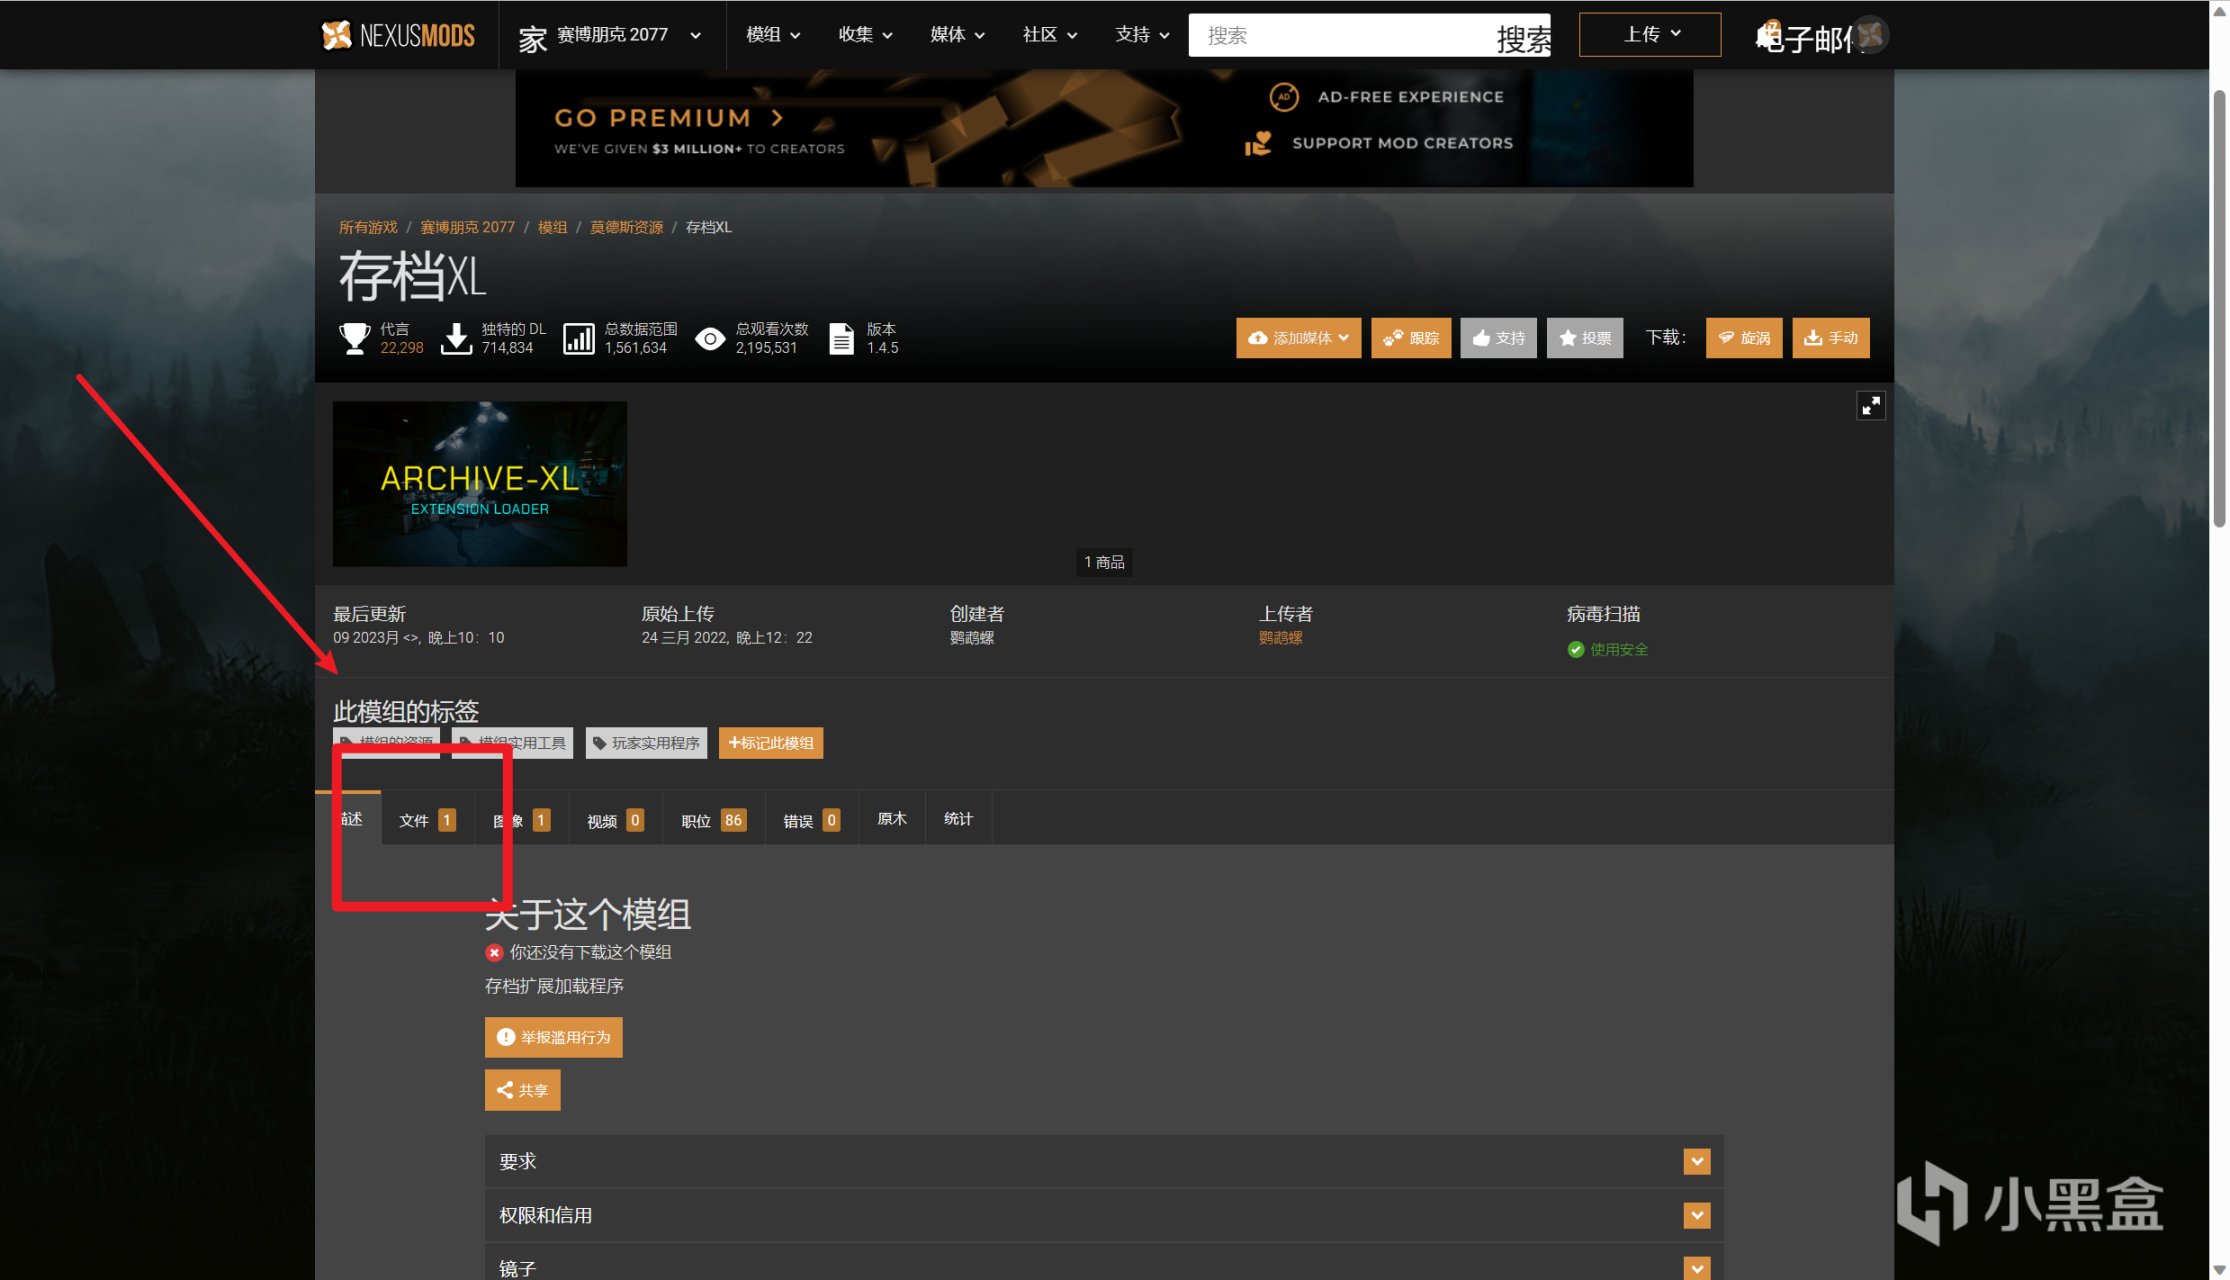This screenshot has height=1280, width=2230.
Task: Go to 赛博朋克 2077 breadcrumb link
Action: click(x=467, y=227)
